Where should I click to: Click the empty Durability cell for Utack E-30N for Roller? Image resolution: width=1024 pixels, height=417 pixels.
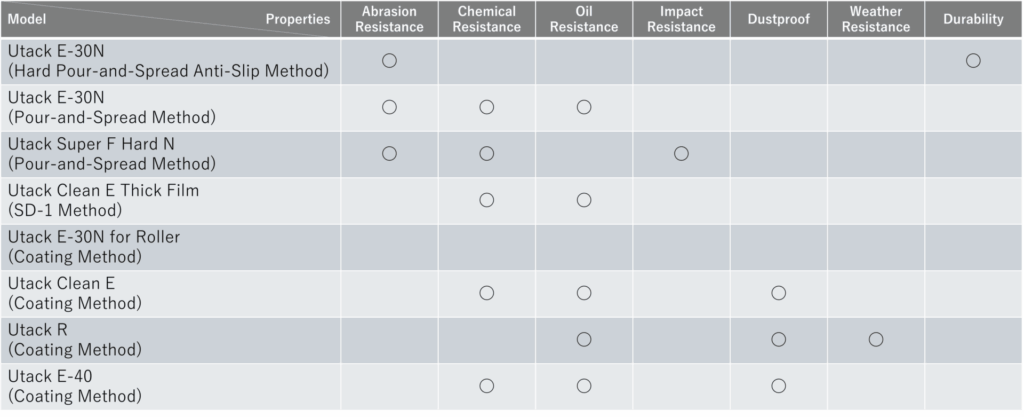coord(973,247)
